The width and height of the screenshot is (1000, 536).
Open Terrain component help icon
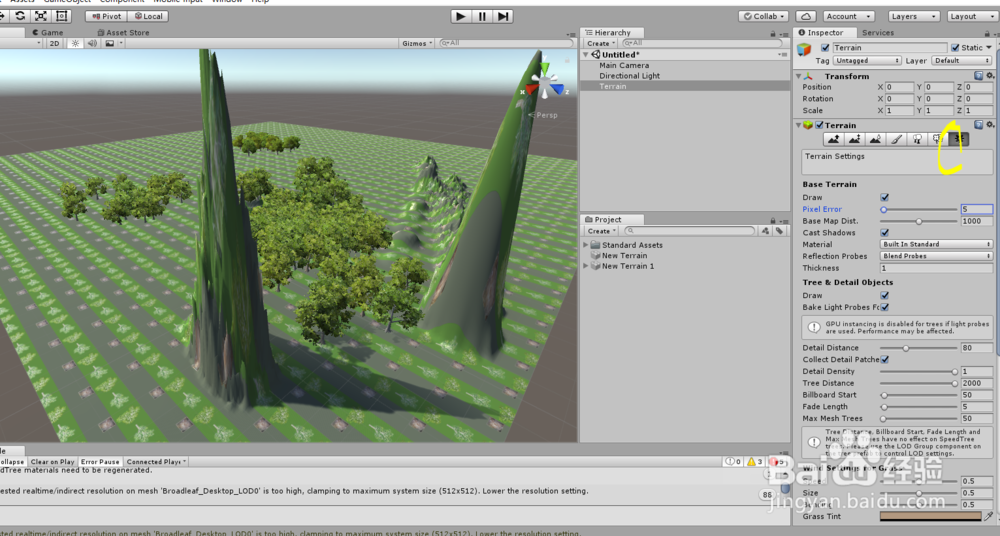pos(978,125)
